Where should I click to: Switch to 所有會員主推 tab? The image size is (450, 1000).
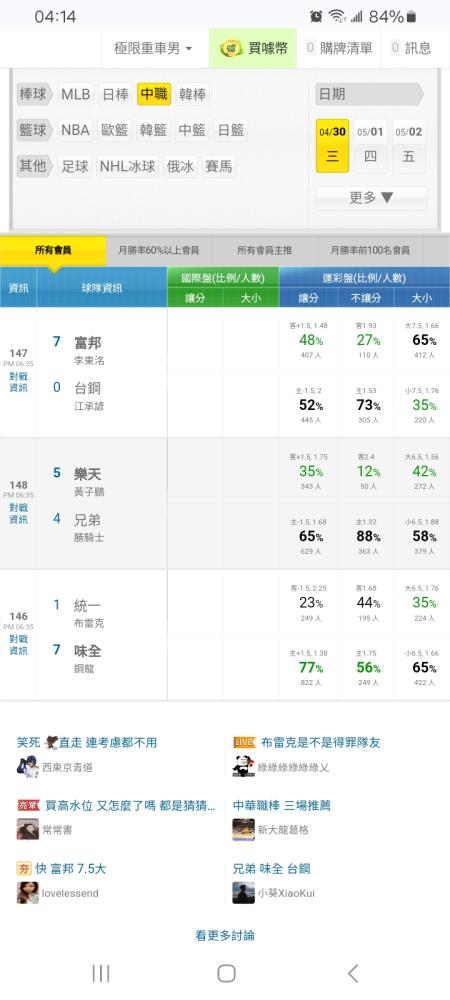coord(264,251)
